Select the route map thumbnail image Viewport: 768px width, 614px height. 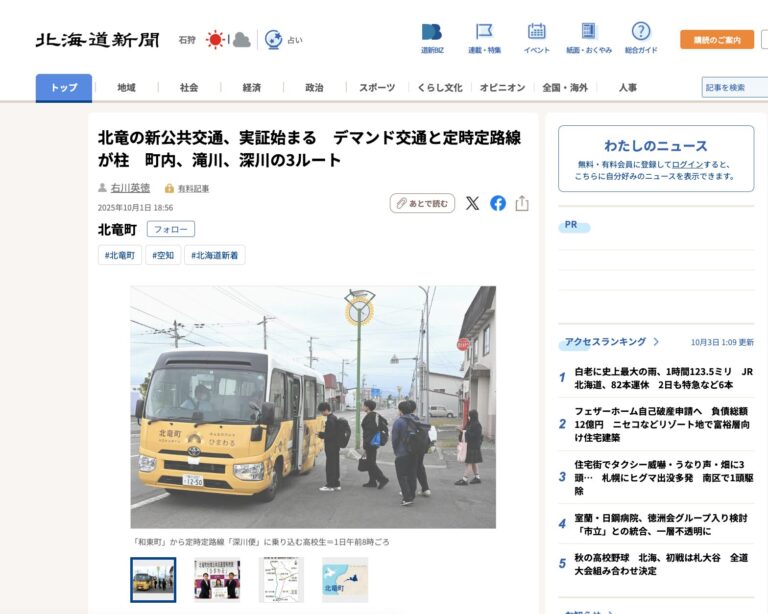[281, 579]
